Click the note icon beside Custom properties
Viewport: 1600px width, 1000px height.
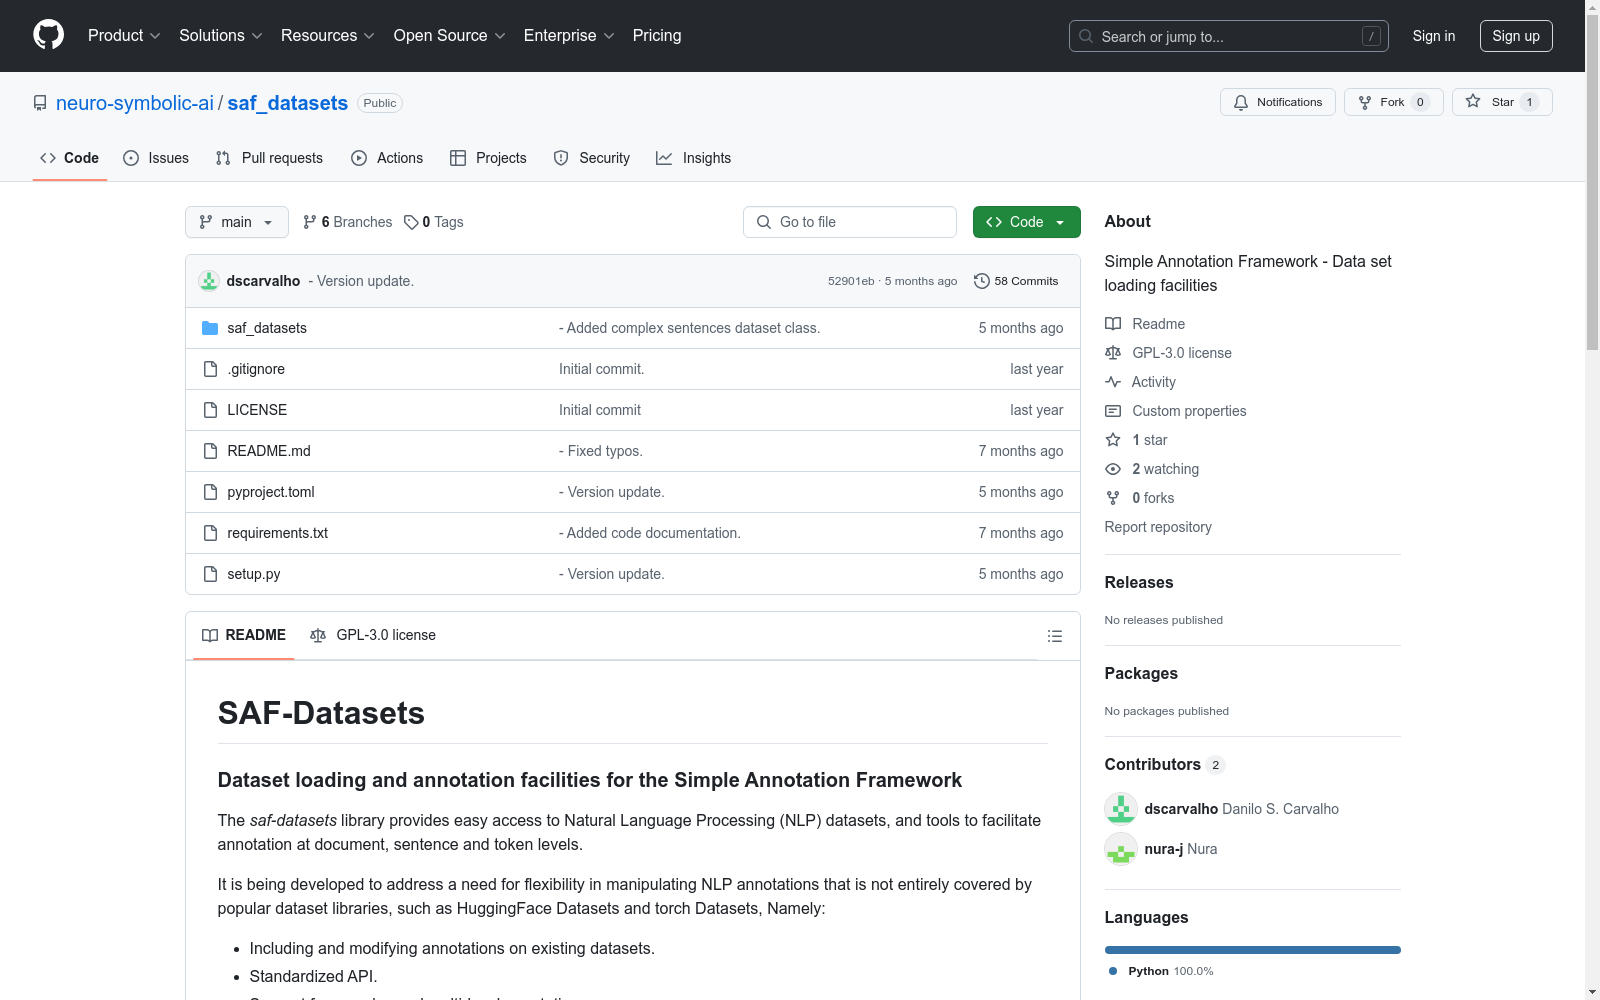point(1113,411)
